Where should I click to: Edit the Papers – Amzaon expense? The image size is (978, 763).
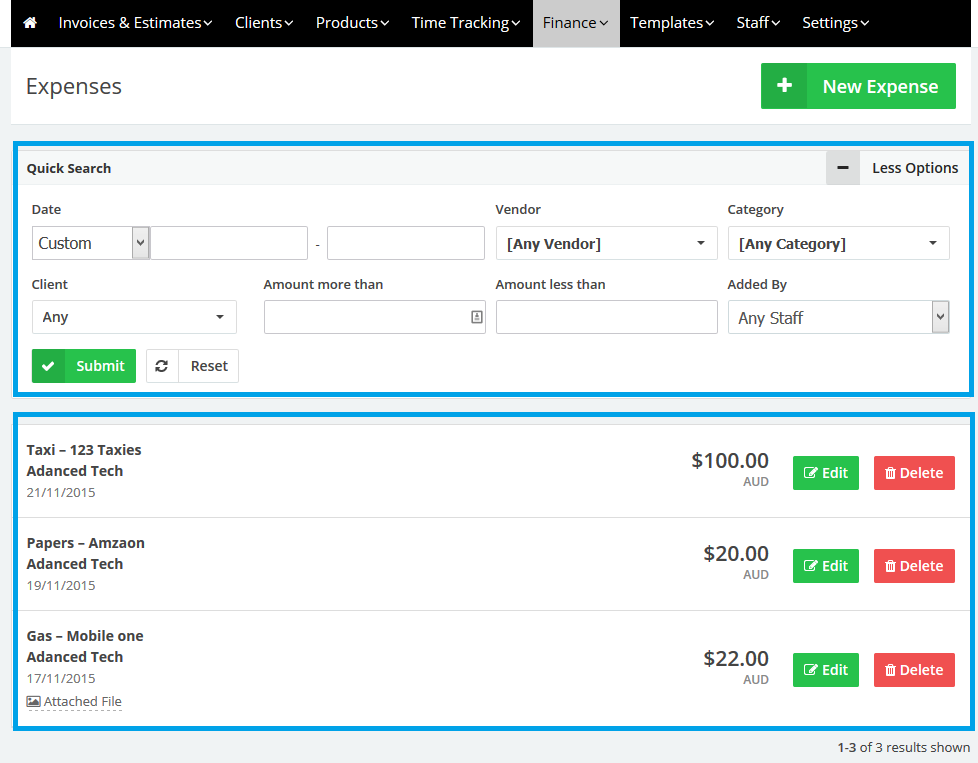pyautogui.click(x=825, y=566)
